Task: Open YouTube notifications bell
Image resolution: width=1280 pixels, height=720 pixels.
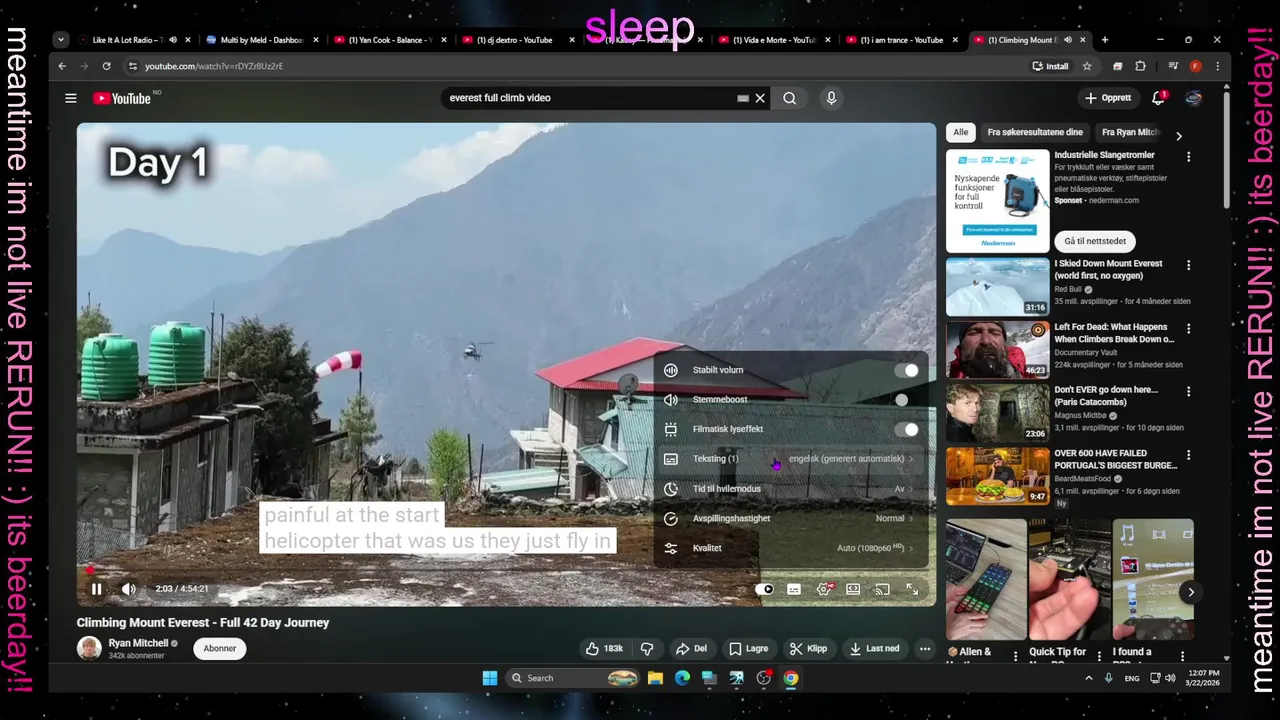Action: 1158,98
